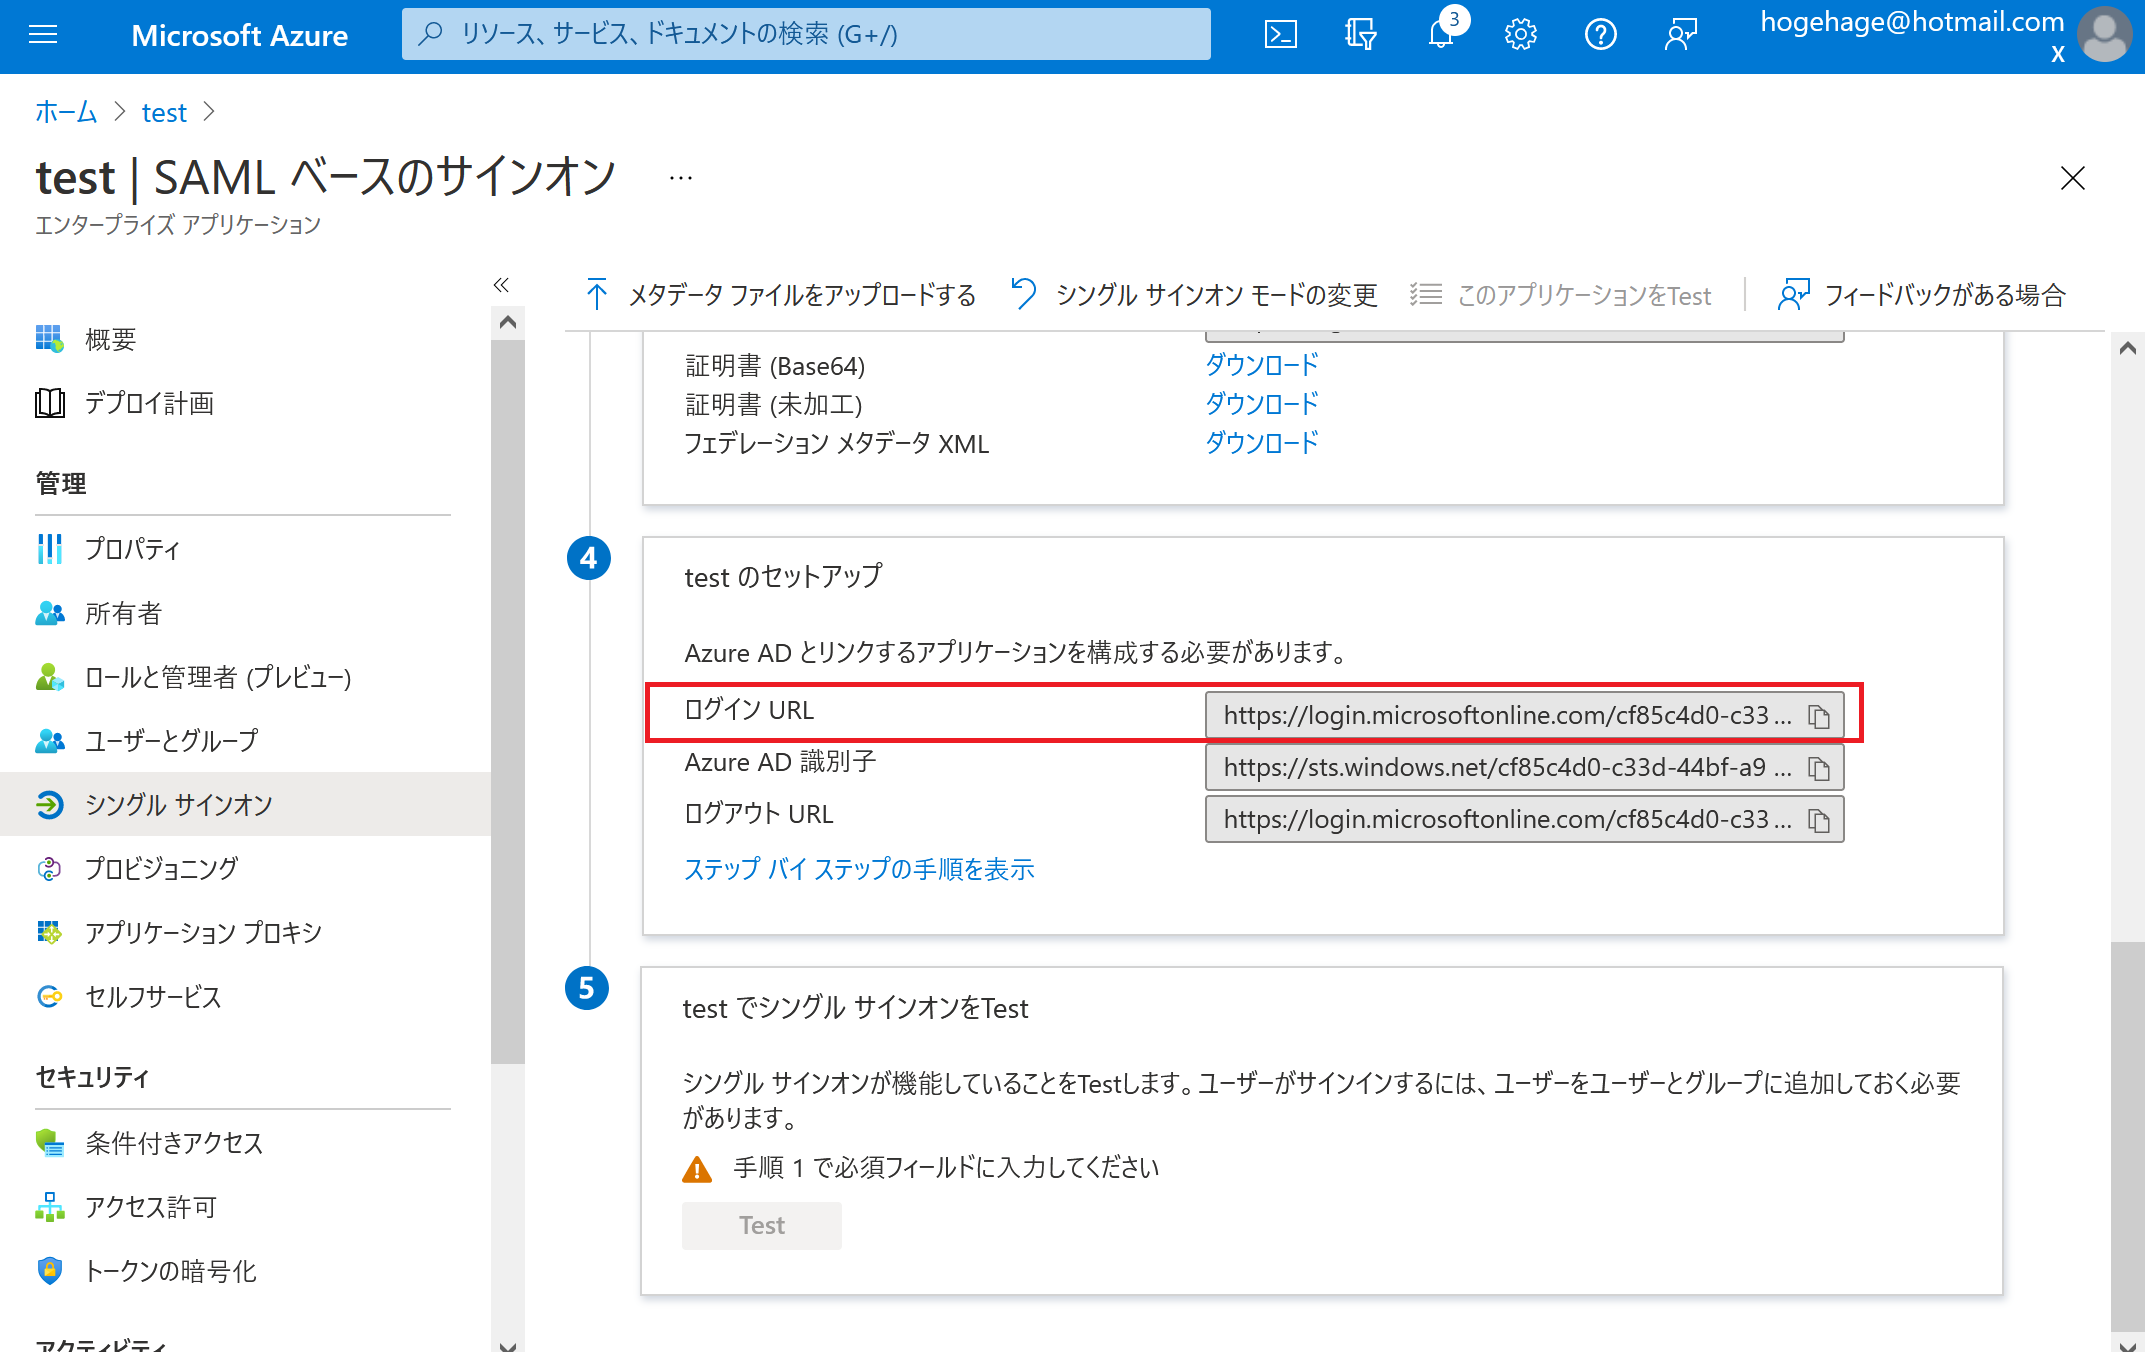Open the directory and subscription filter

[1360, 35]
